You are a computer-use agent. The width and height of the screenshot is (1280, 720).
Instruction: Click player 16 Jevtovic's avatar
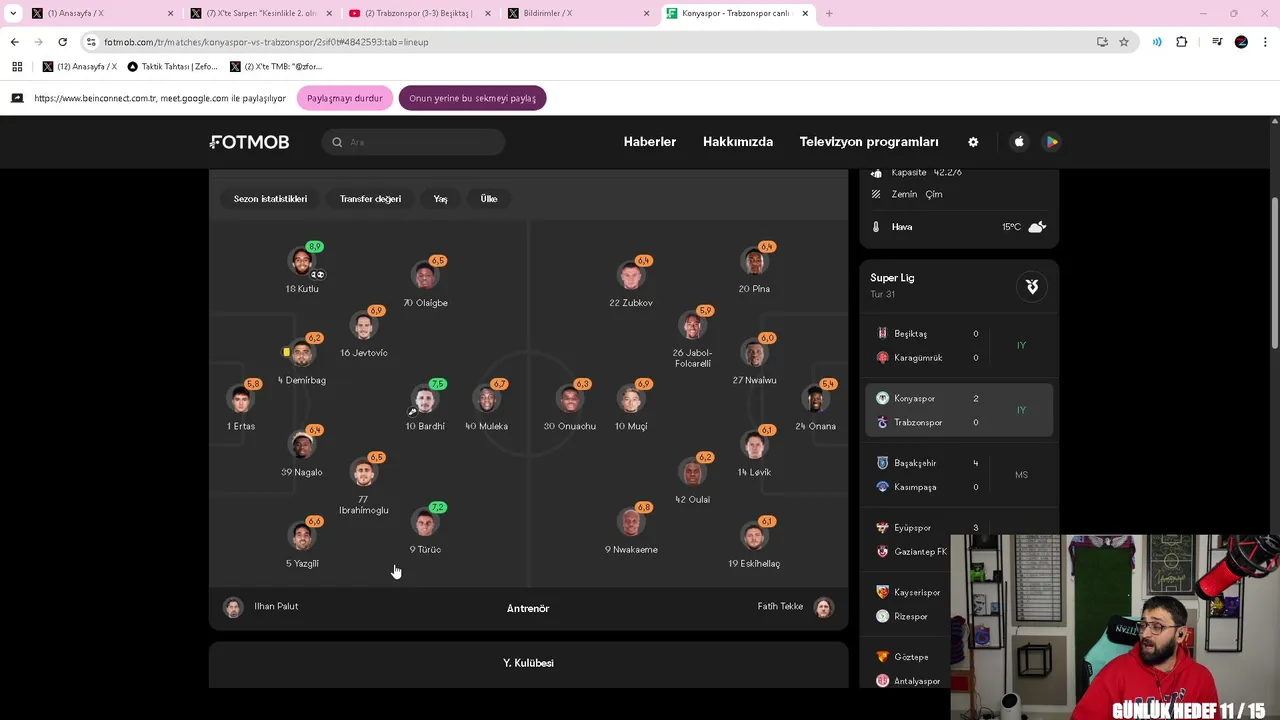(364, 326)
